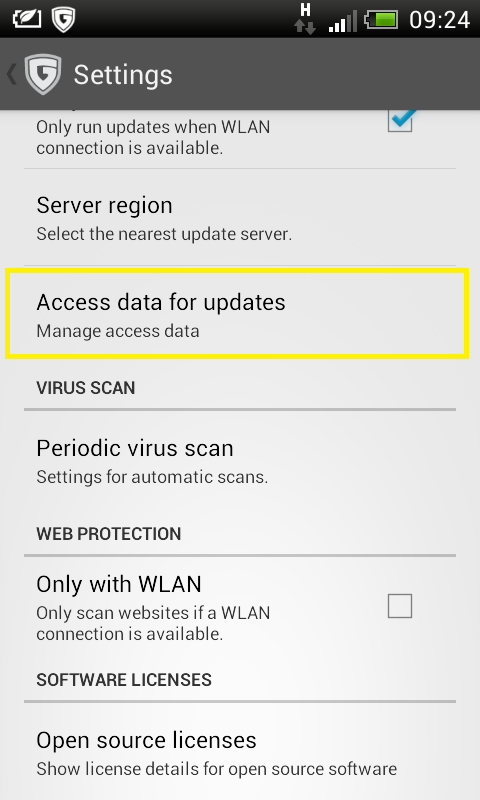Open Periodic virus scan settings
The height and width of the screenshot is (800, 480).
240,461
